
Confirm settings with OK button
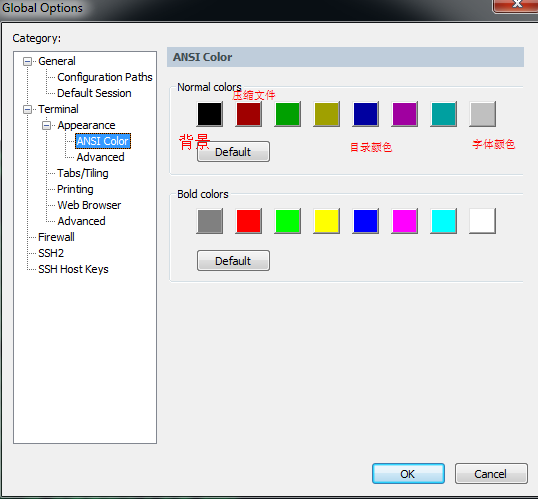coord(408,474)
